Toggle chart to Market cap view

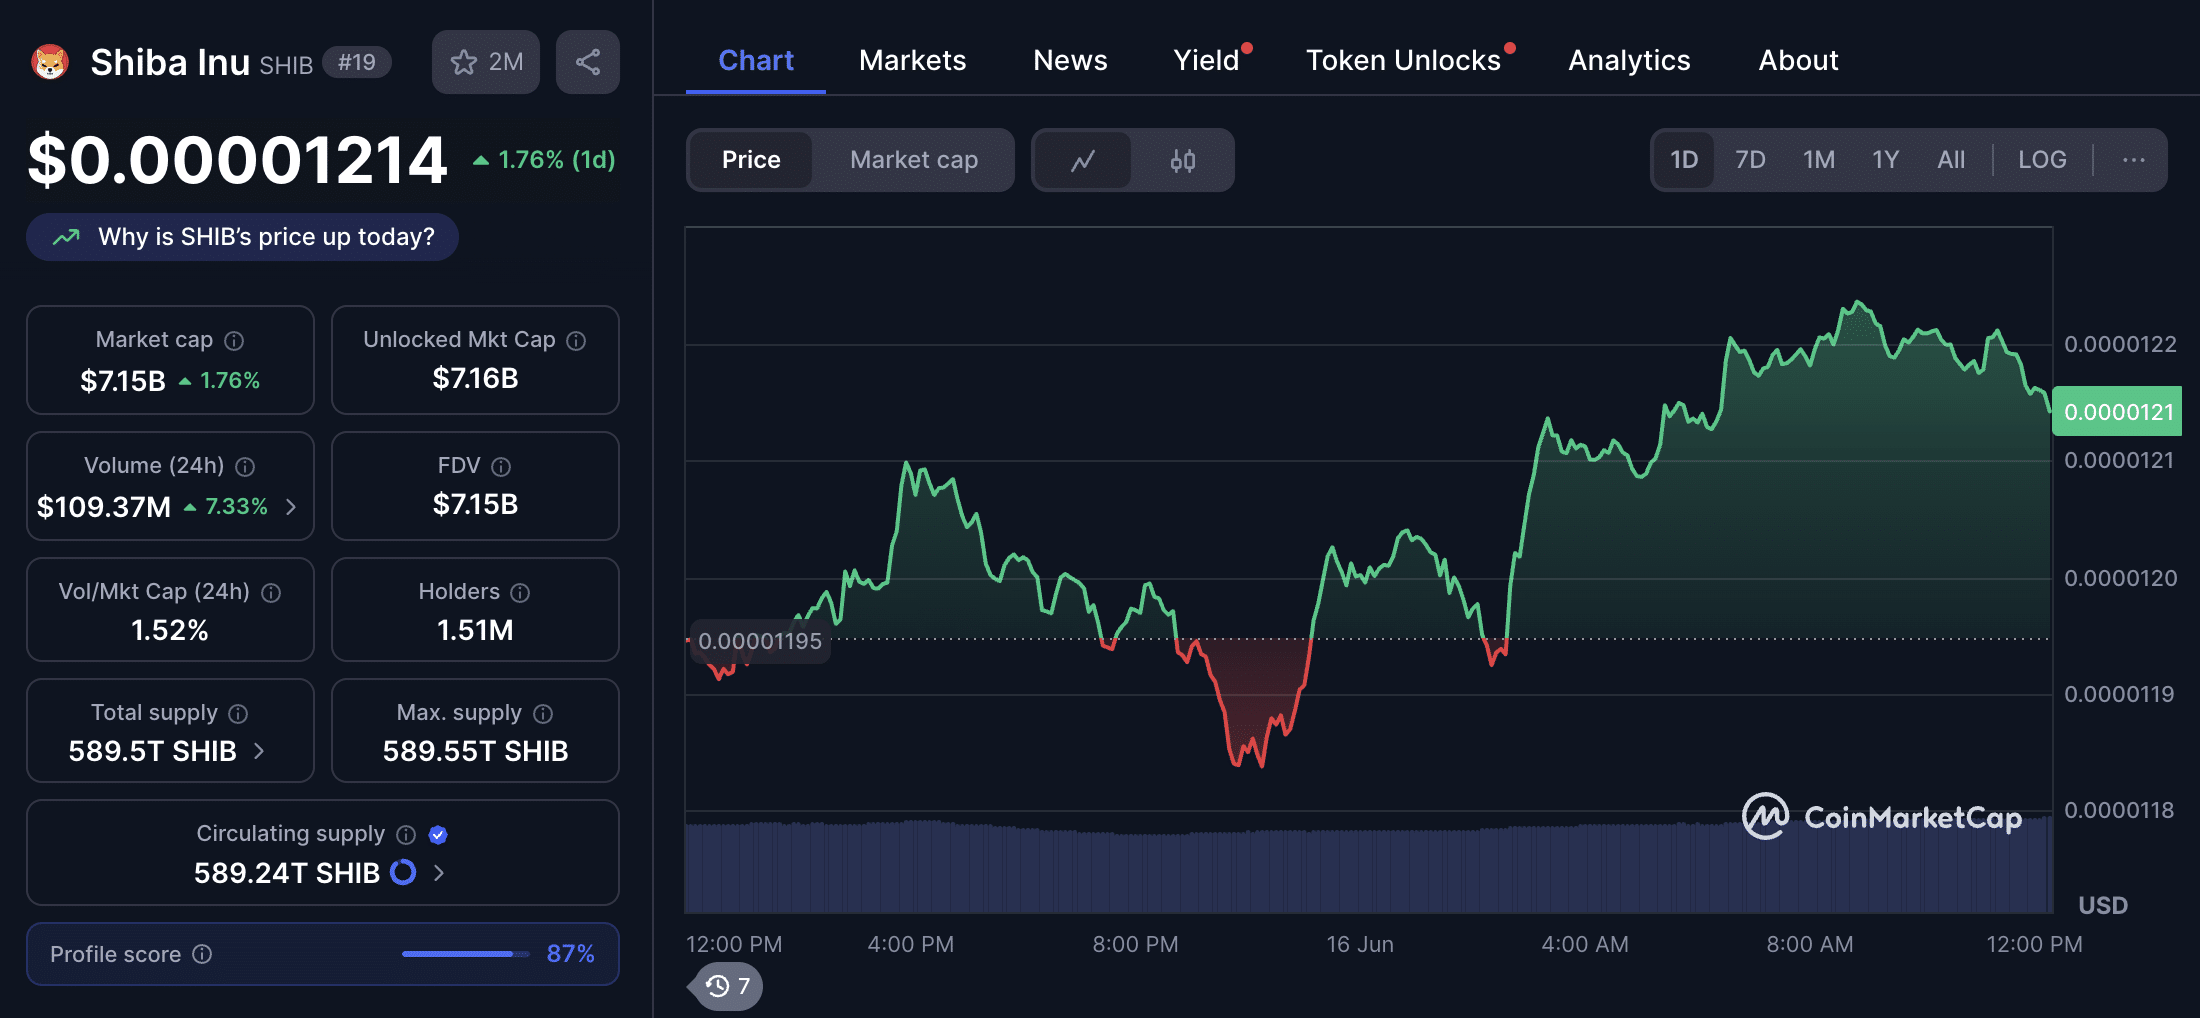913,160
